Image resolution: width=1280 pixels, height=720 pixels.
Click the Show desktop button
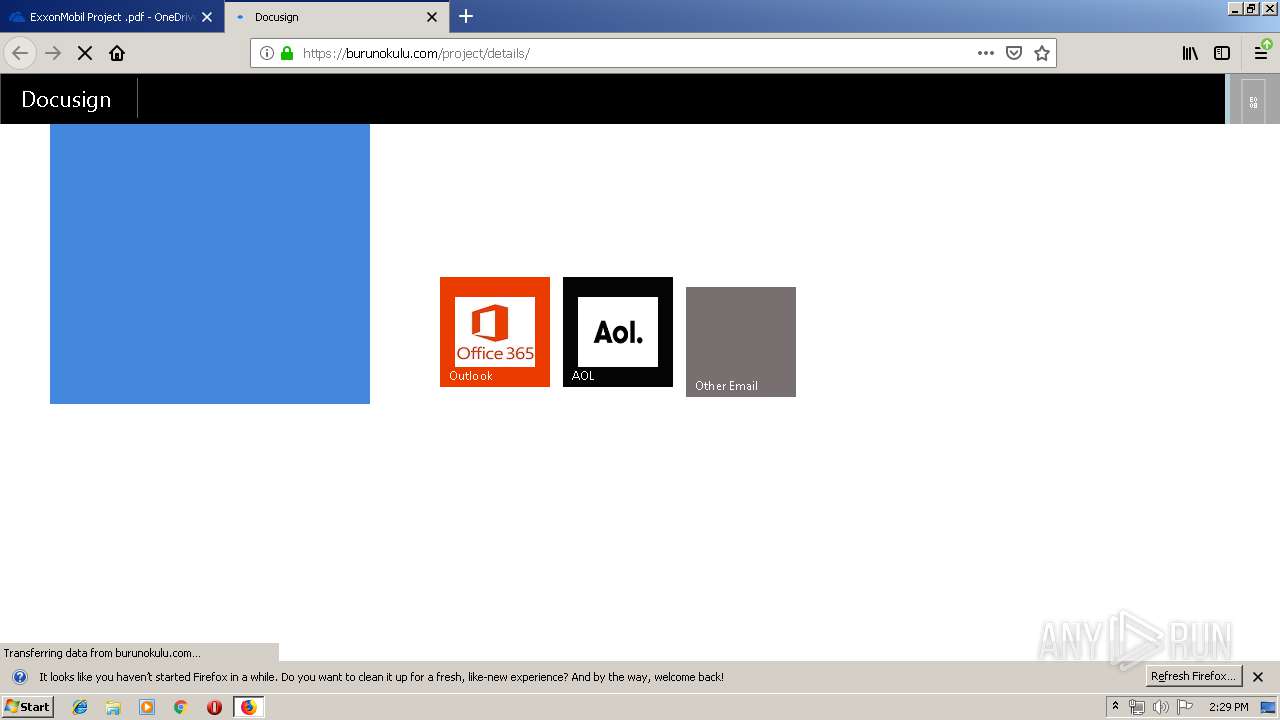1269,707
